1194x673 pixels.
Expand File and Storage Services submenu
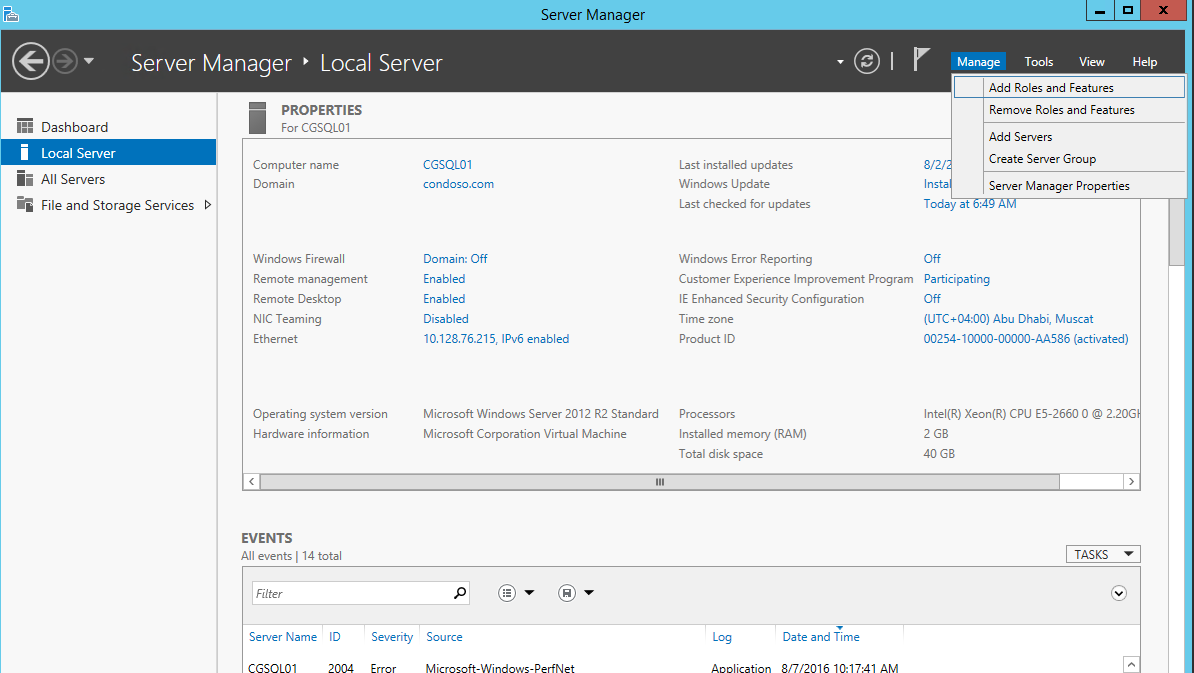[208, 205]
